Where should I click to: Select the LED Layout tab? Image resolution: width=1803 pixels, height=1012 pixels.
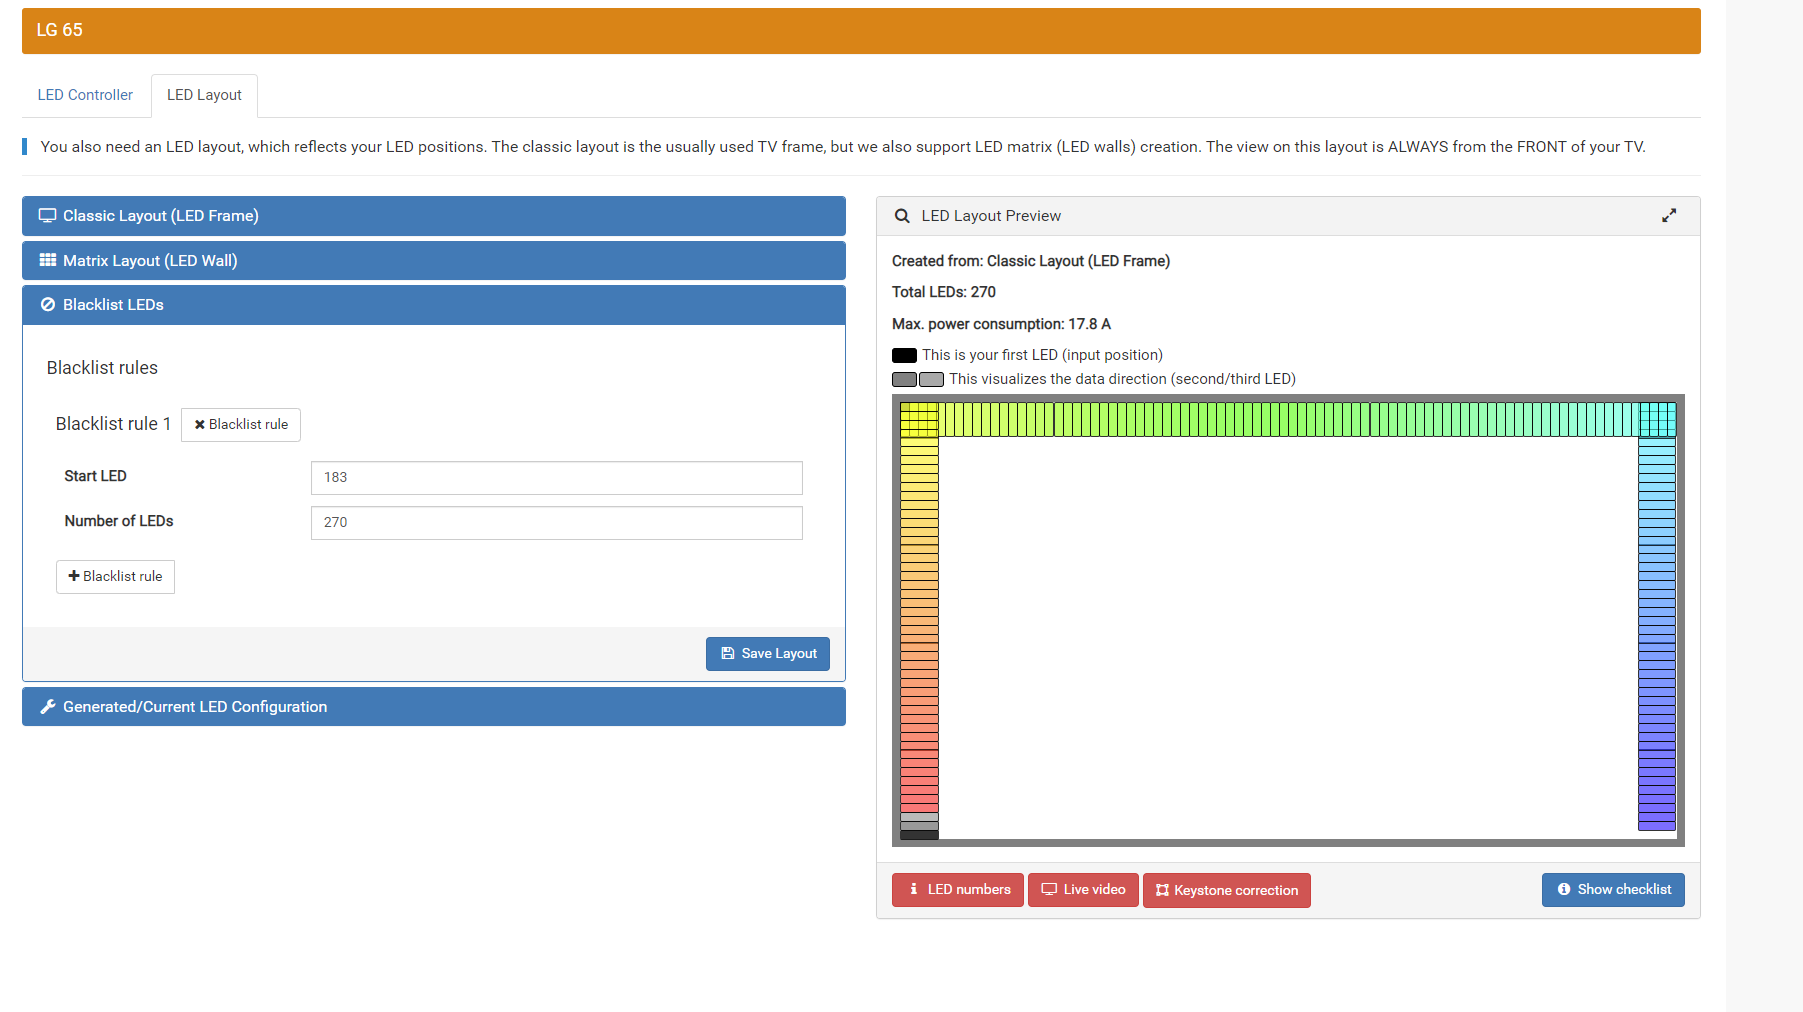pyautogui.click(x=204, y=95)
